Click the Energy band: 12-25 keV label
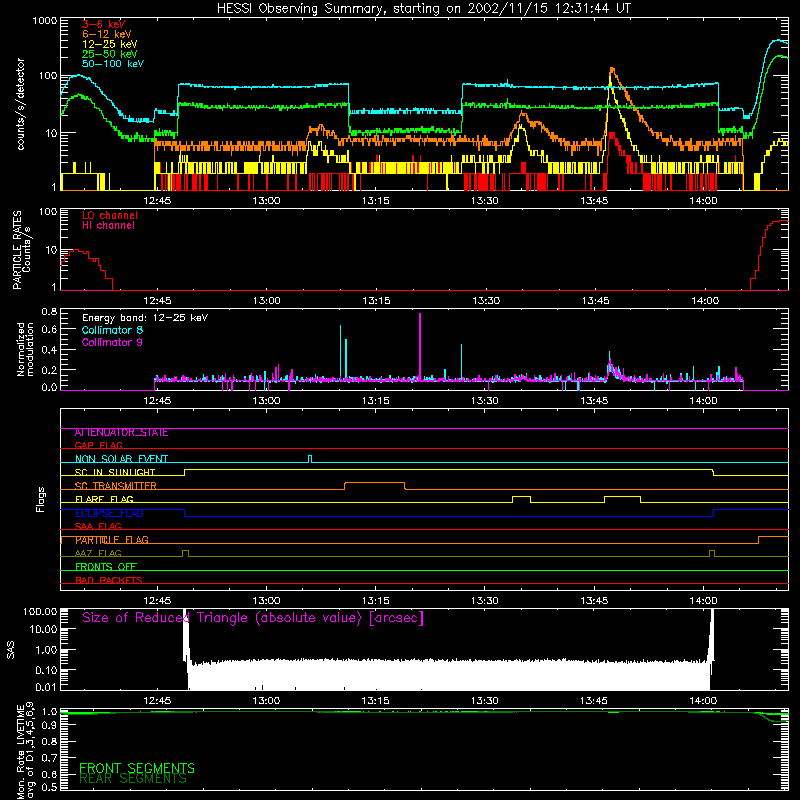This screenshot has width=800, height=800. point(145,318)
